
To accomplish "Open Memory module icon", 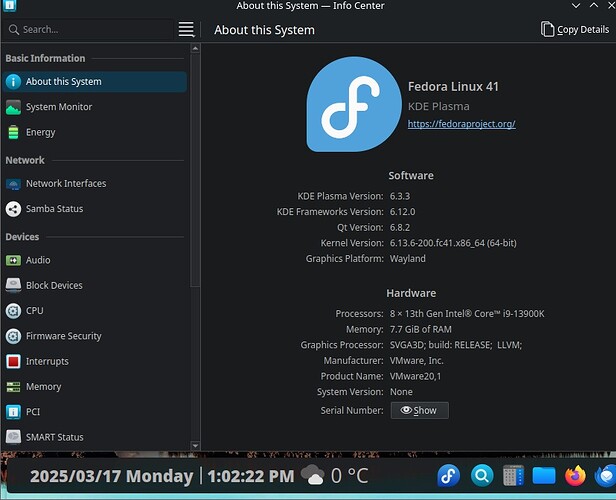I will pyautogui.click(x=13, y=387).
